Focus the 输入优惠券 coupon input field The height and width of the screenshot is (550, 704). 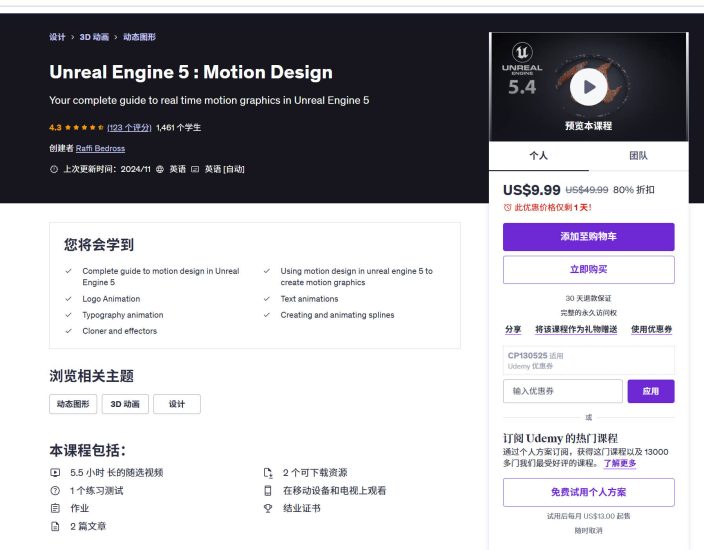(x=563, y=391)
